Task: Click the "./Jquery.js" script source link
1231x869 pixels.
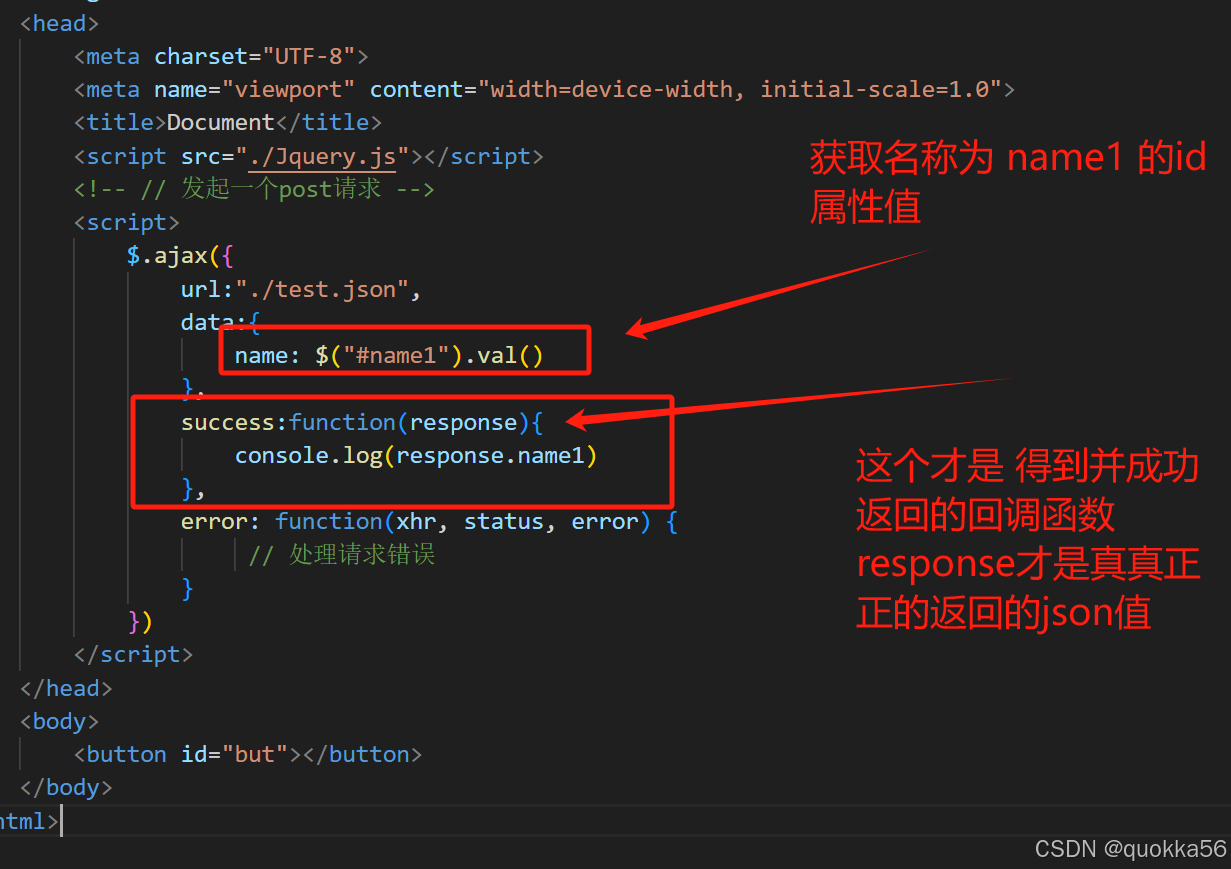Action: point(322,156)
